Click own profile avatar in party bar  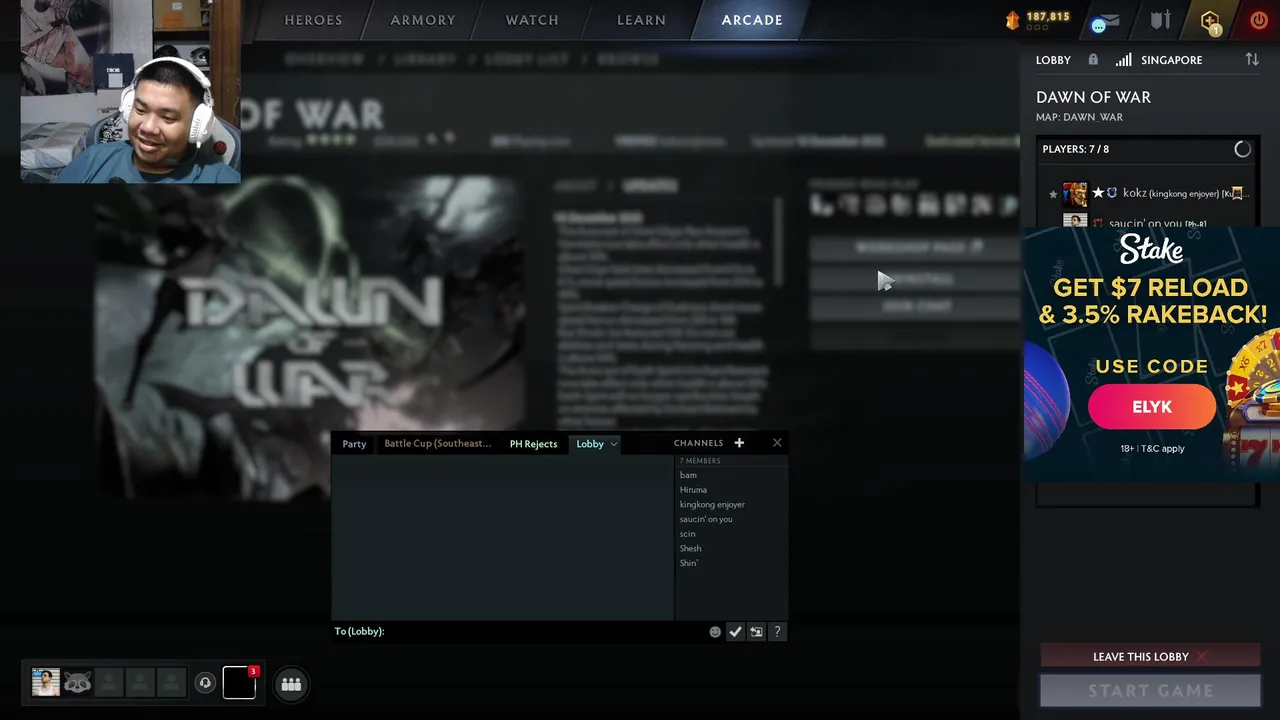[x=45, y=682]
